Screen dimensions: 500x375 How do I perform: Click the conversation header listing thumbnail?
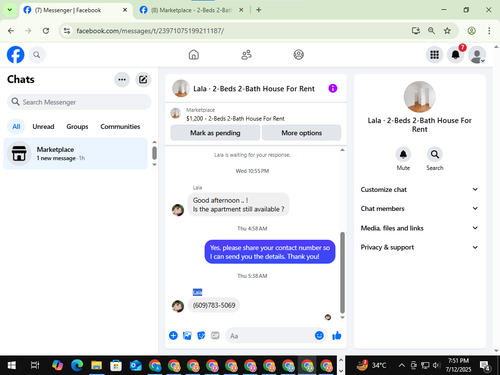[x=181, y=88]
